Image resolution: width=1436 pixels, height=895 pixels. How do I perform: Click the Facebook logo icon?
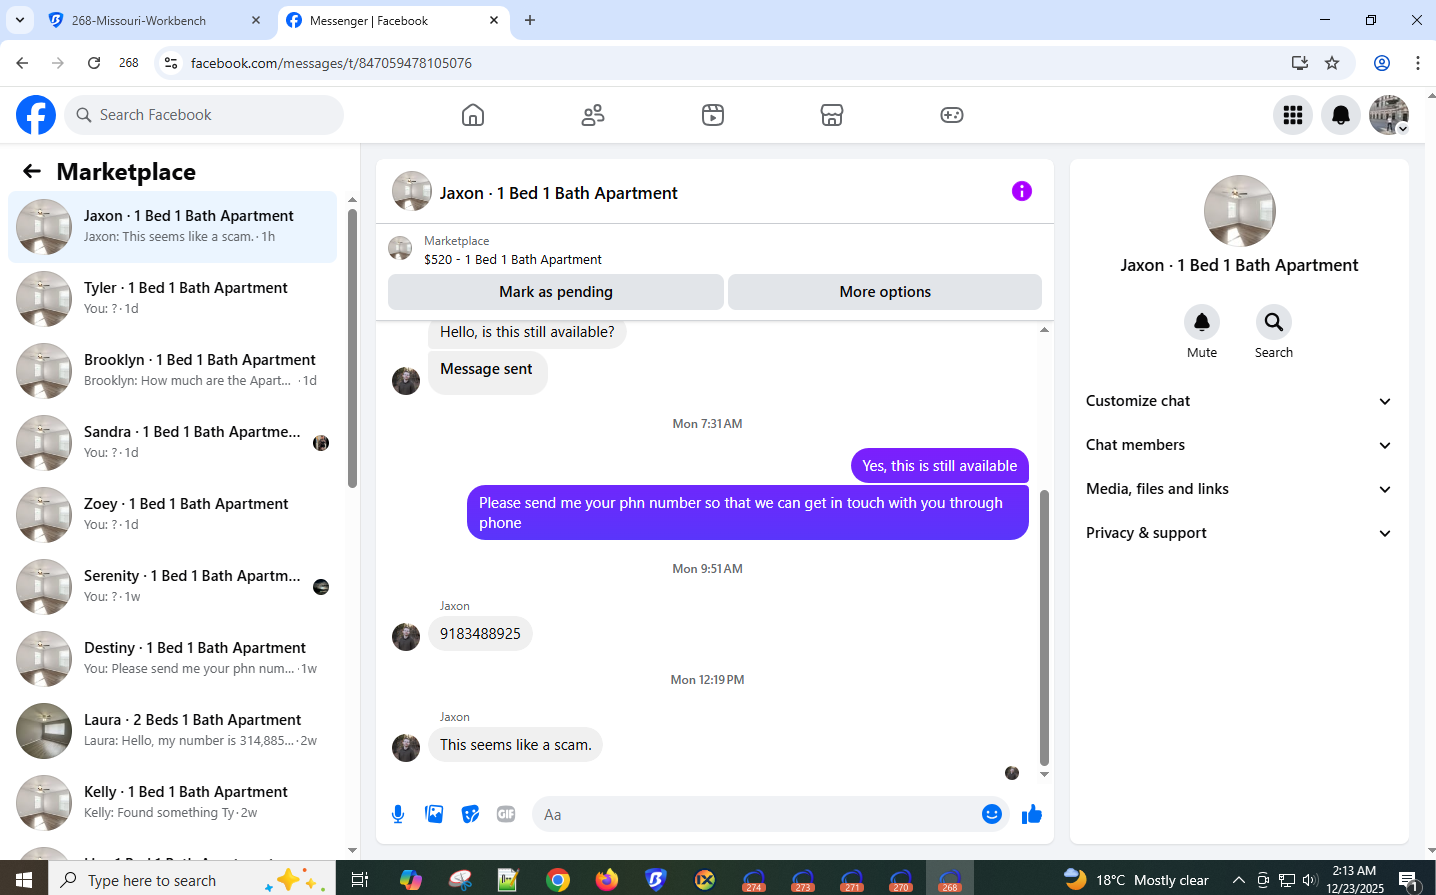[x=36, y=115]
